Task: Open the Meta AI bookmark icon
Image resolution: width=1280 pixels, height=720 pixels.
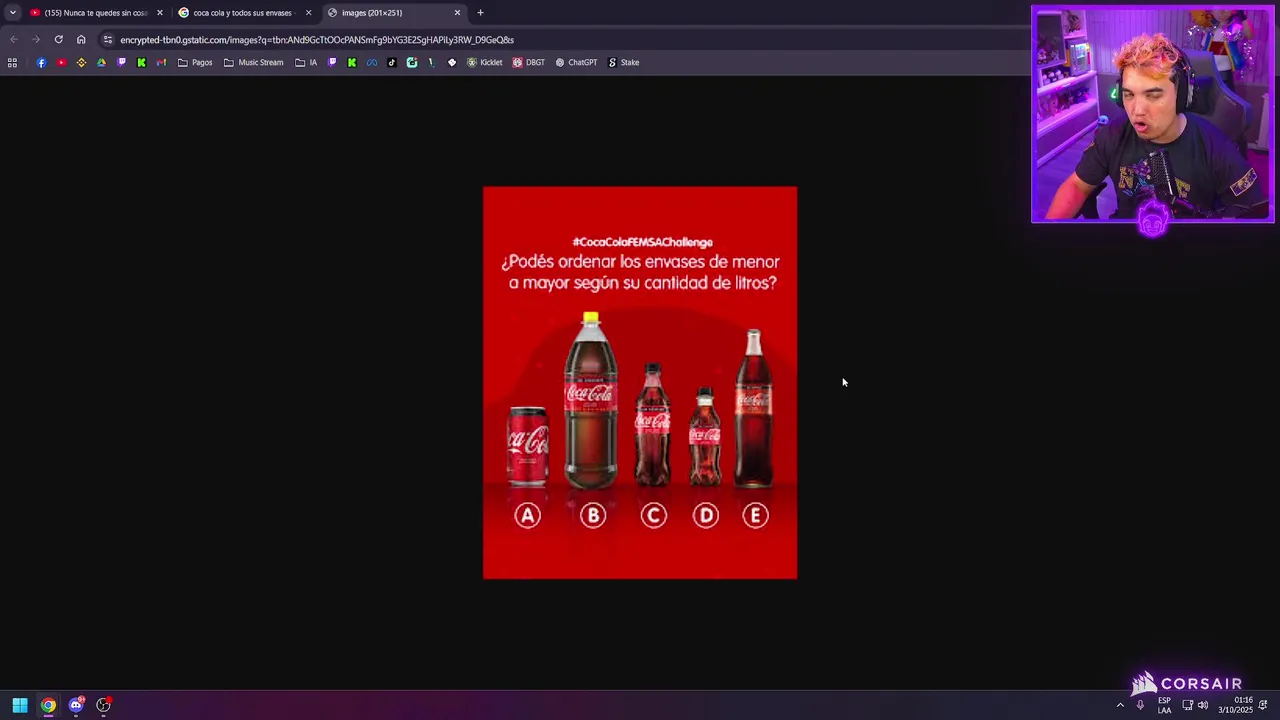Action: pos(372,62)
